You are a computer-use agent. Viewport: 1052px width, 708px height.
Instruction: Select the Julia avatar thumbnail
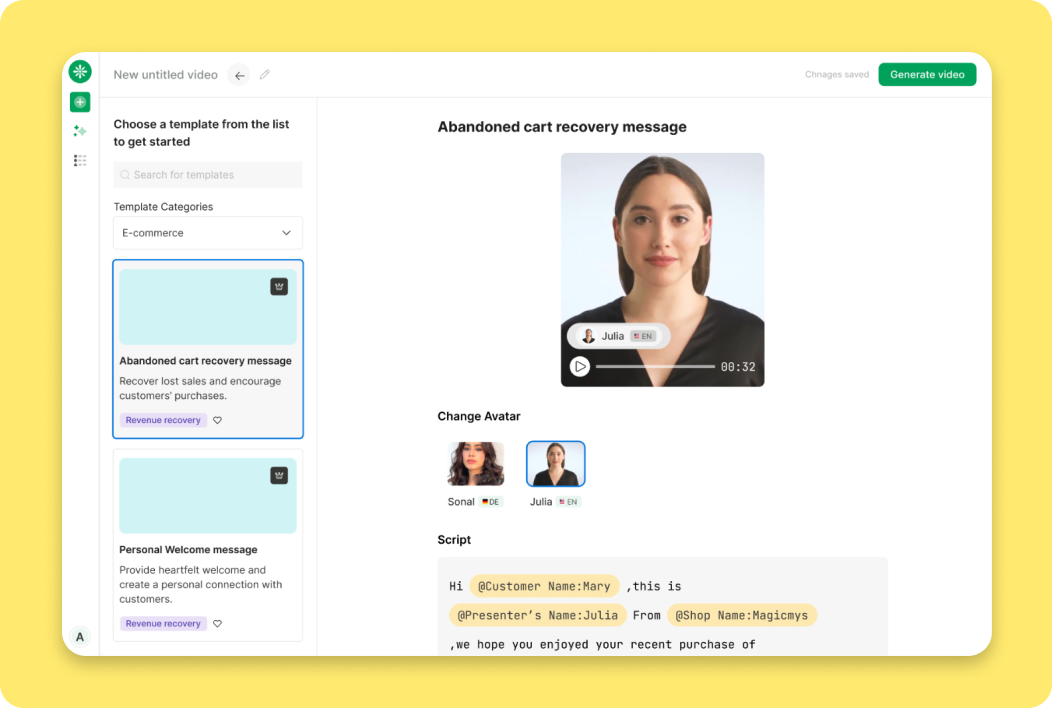tap(555, 464)
